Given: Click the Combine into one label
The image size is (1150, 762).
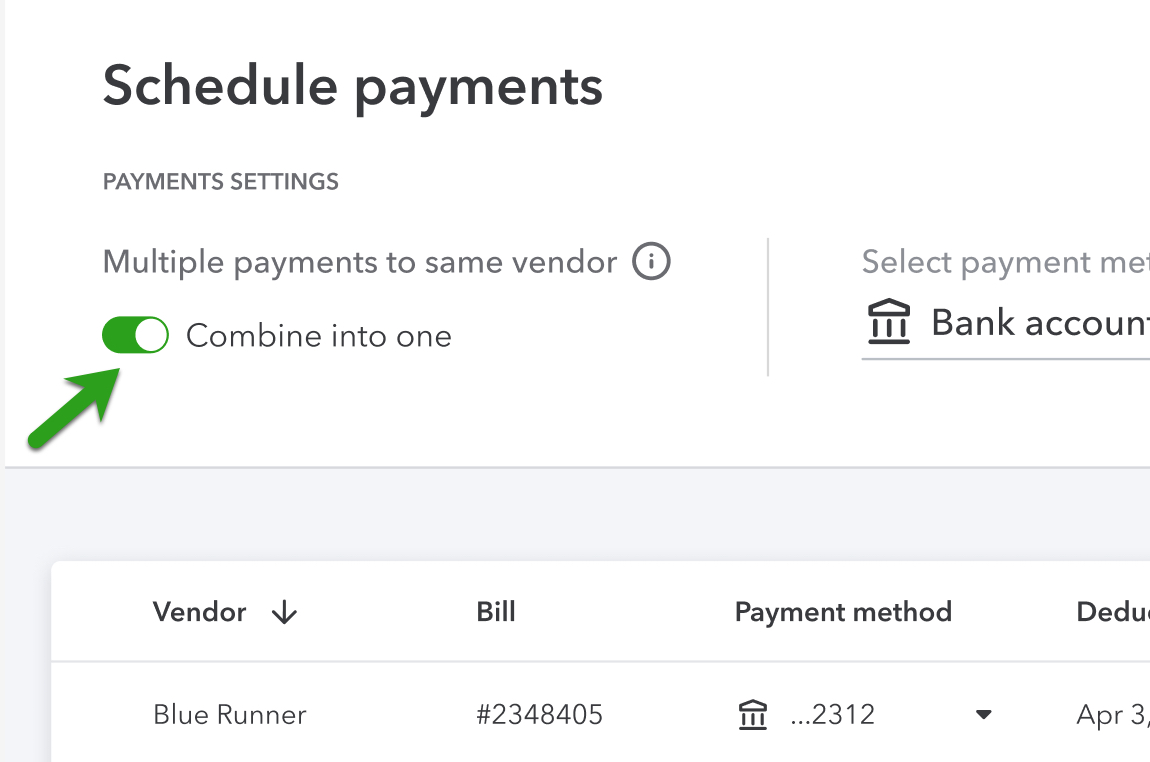Looking at the screenshot, I should click(318, 336).
